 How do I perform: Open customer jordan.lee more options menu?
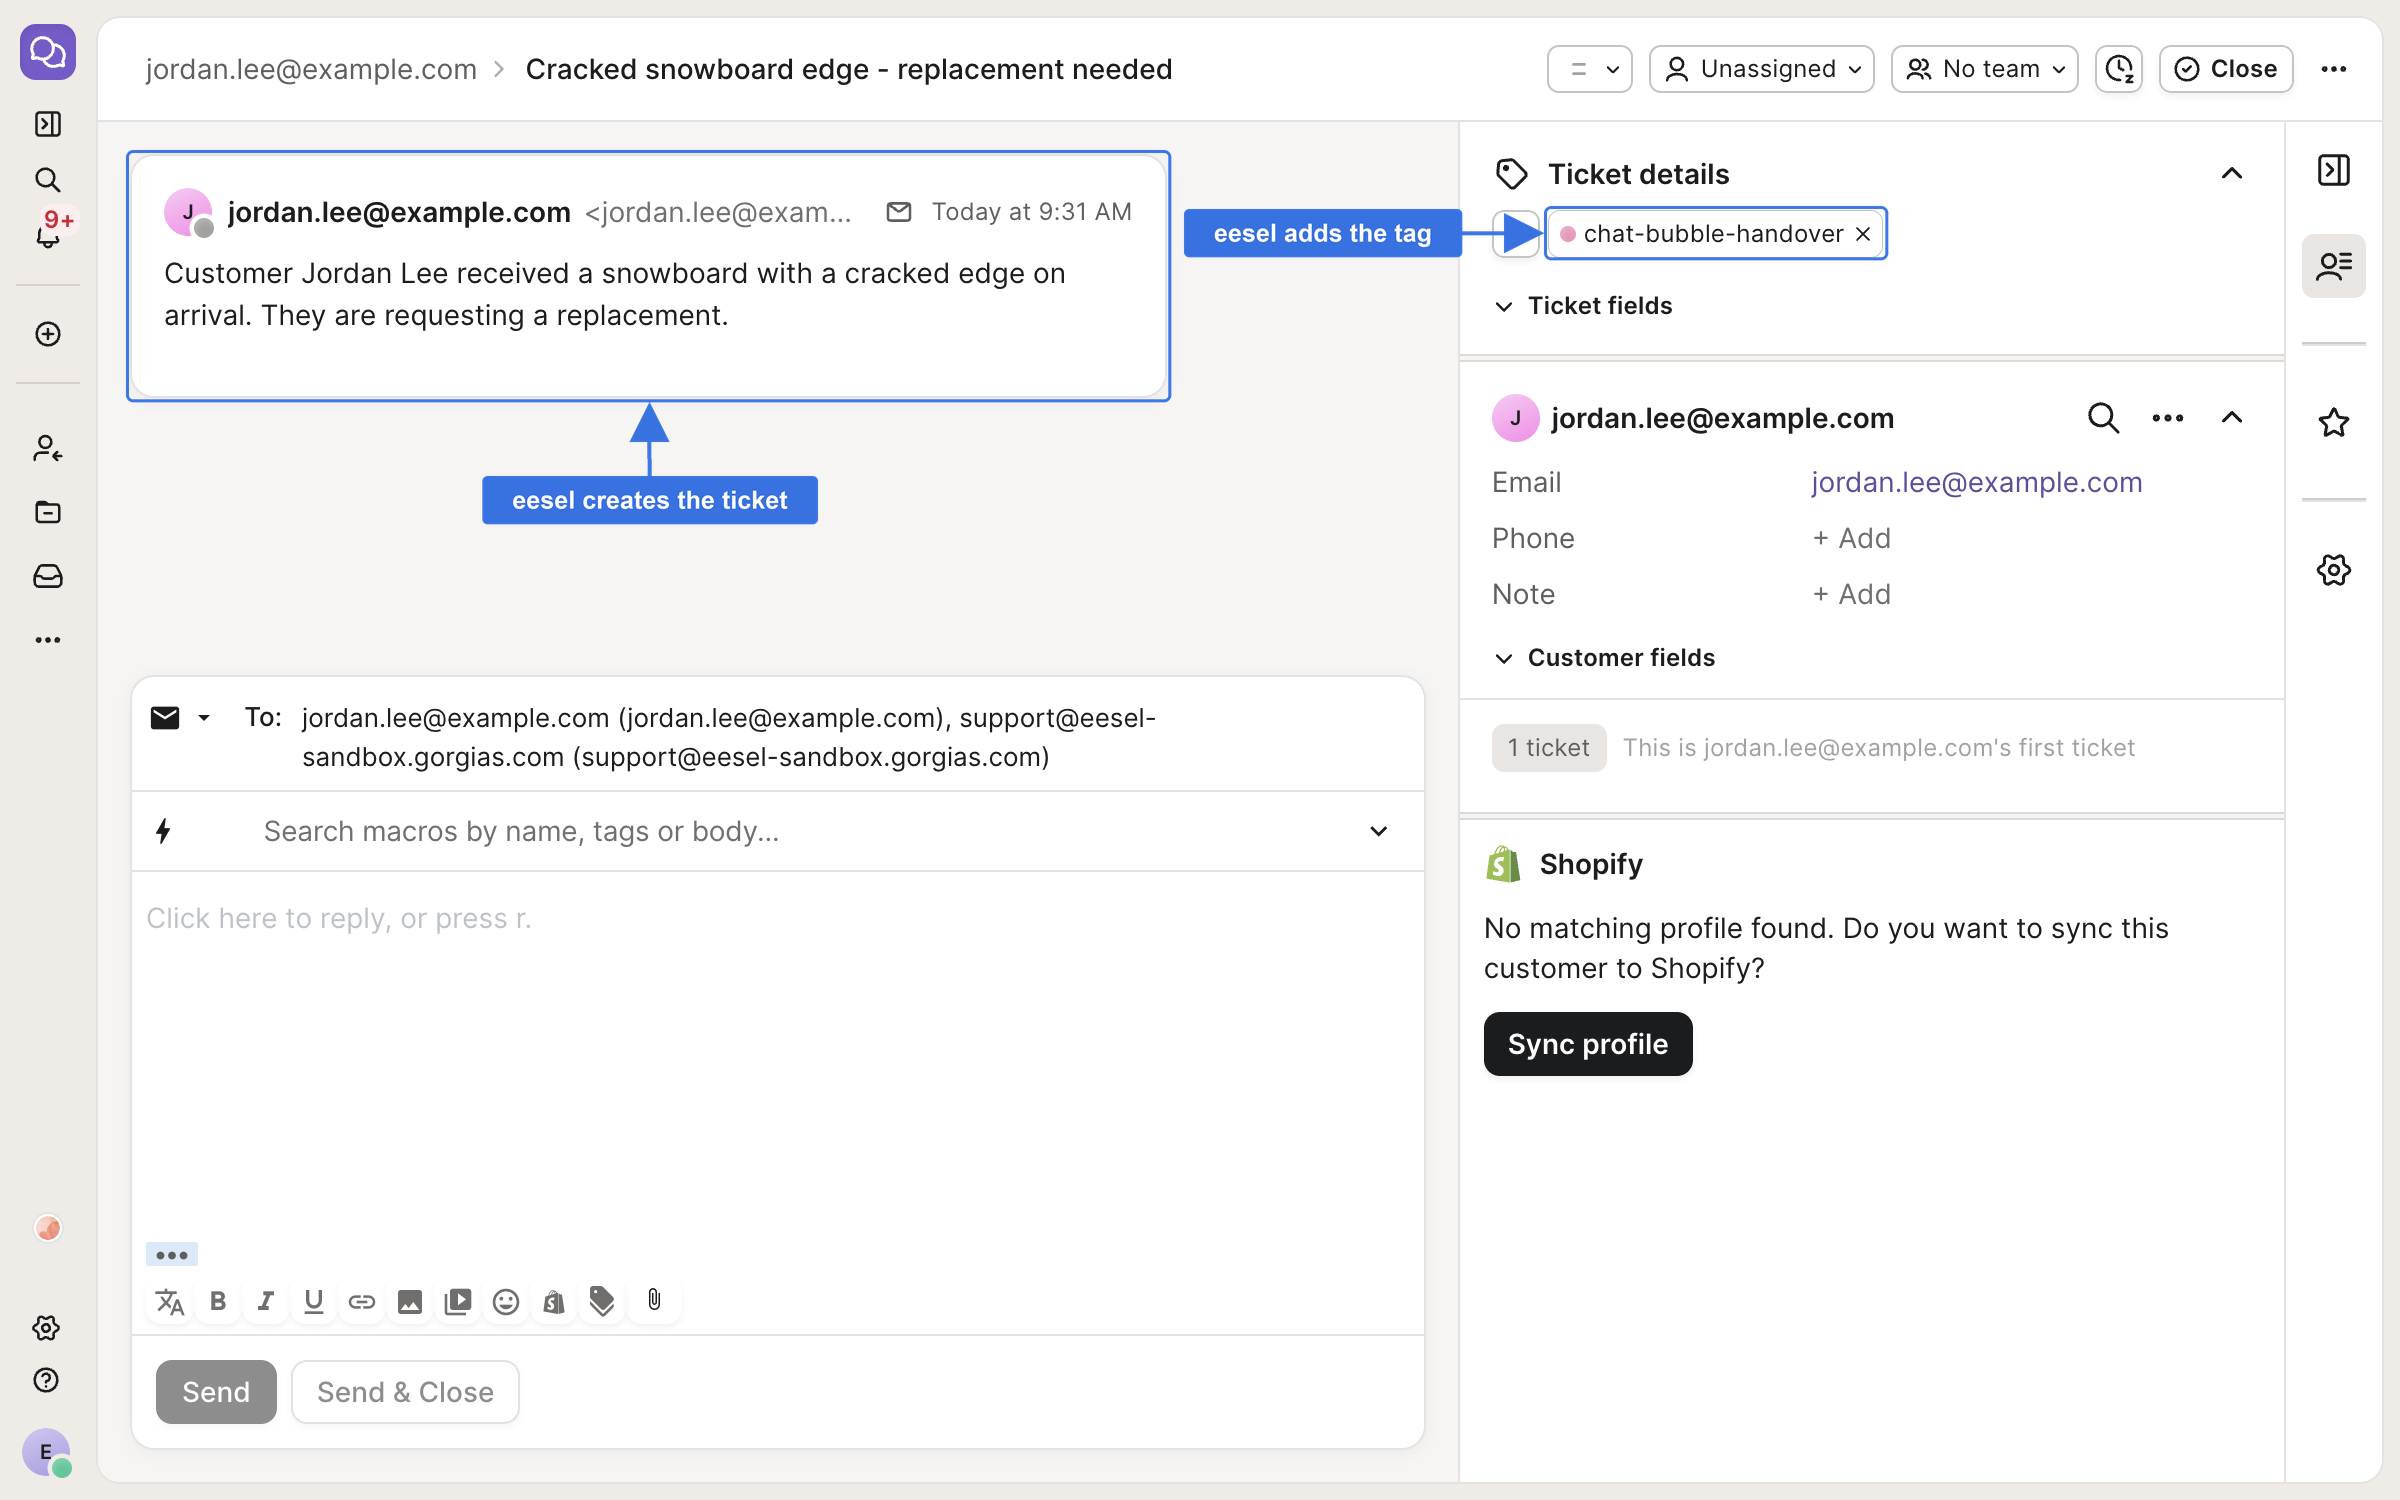(x=2168, y=418)
